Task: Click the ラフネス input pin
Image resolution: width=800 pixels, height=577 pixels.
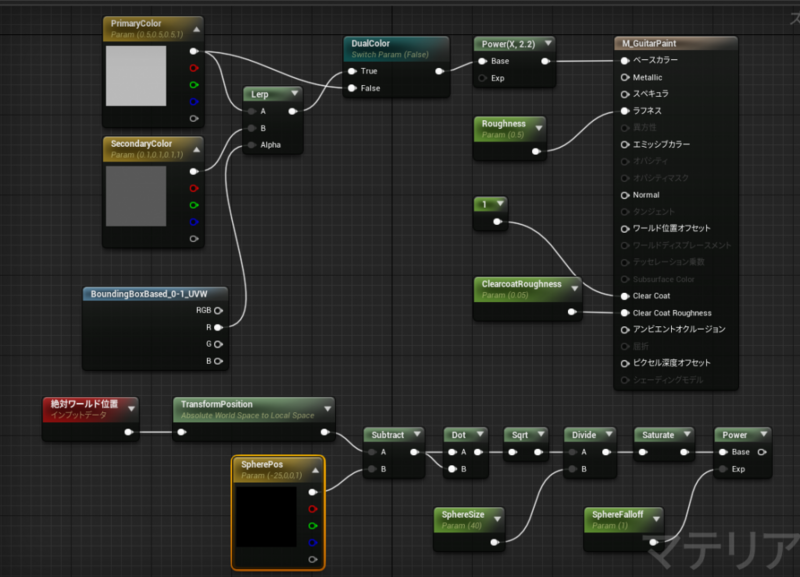Action: click(624, 111)
